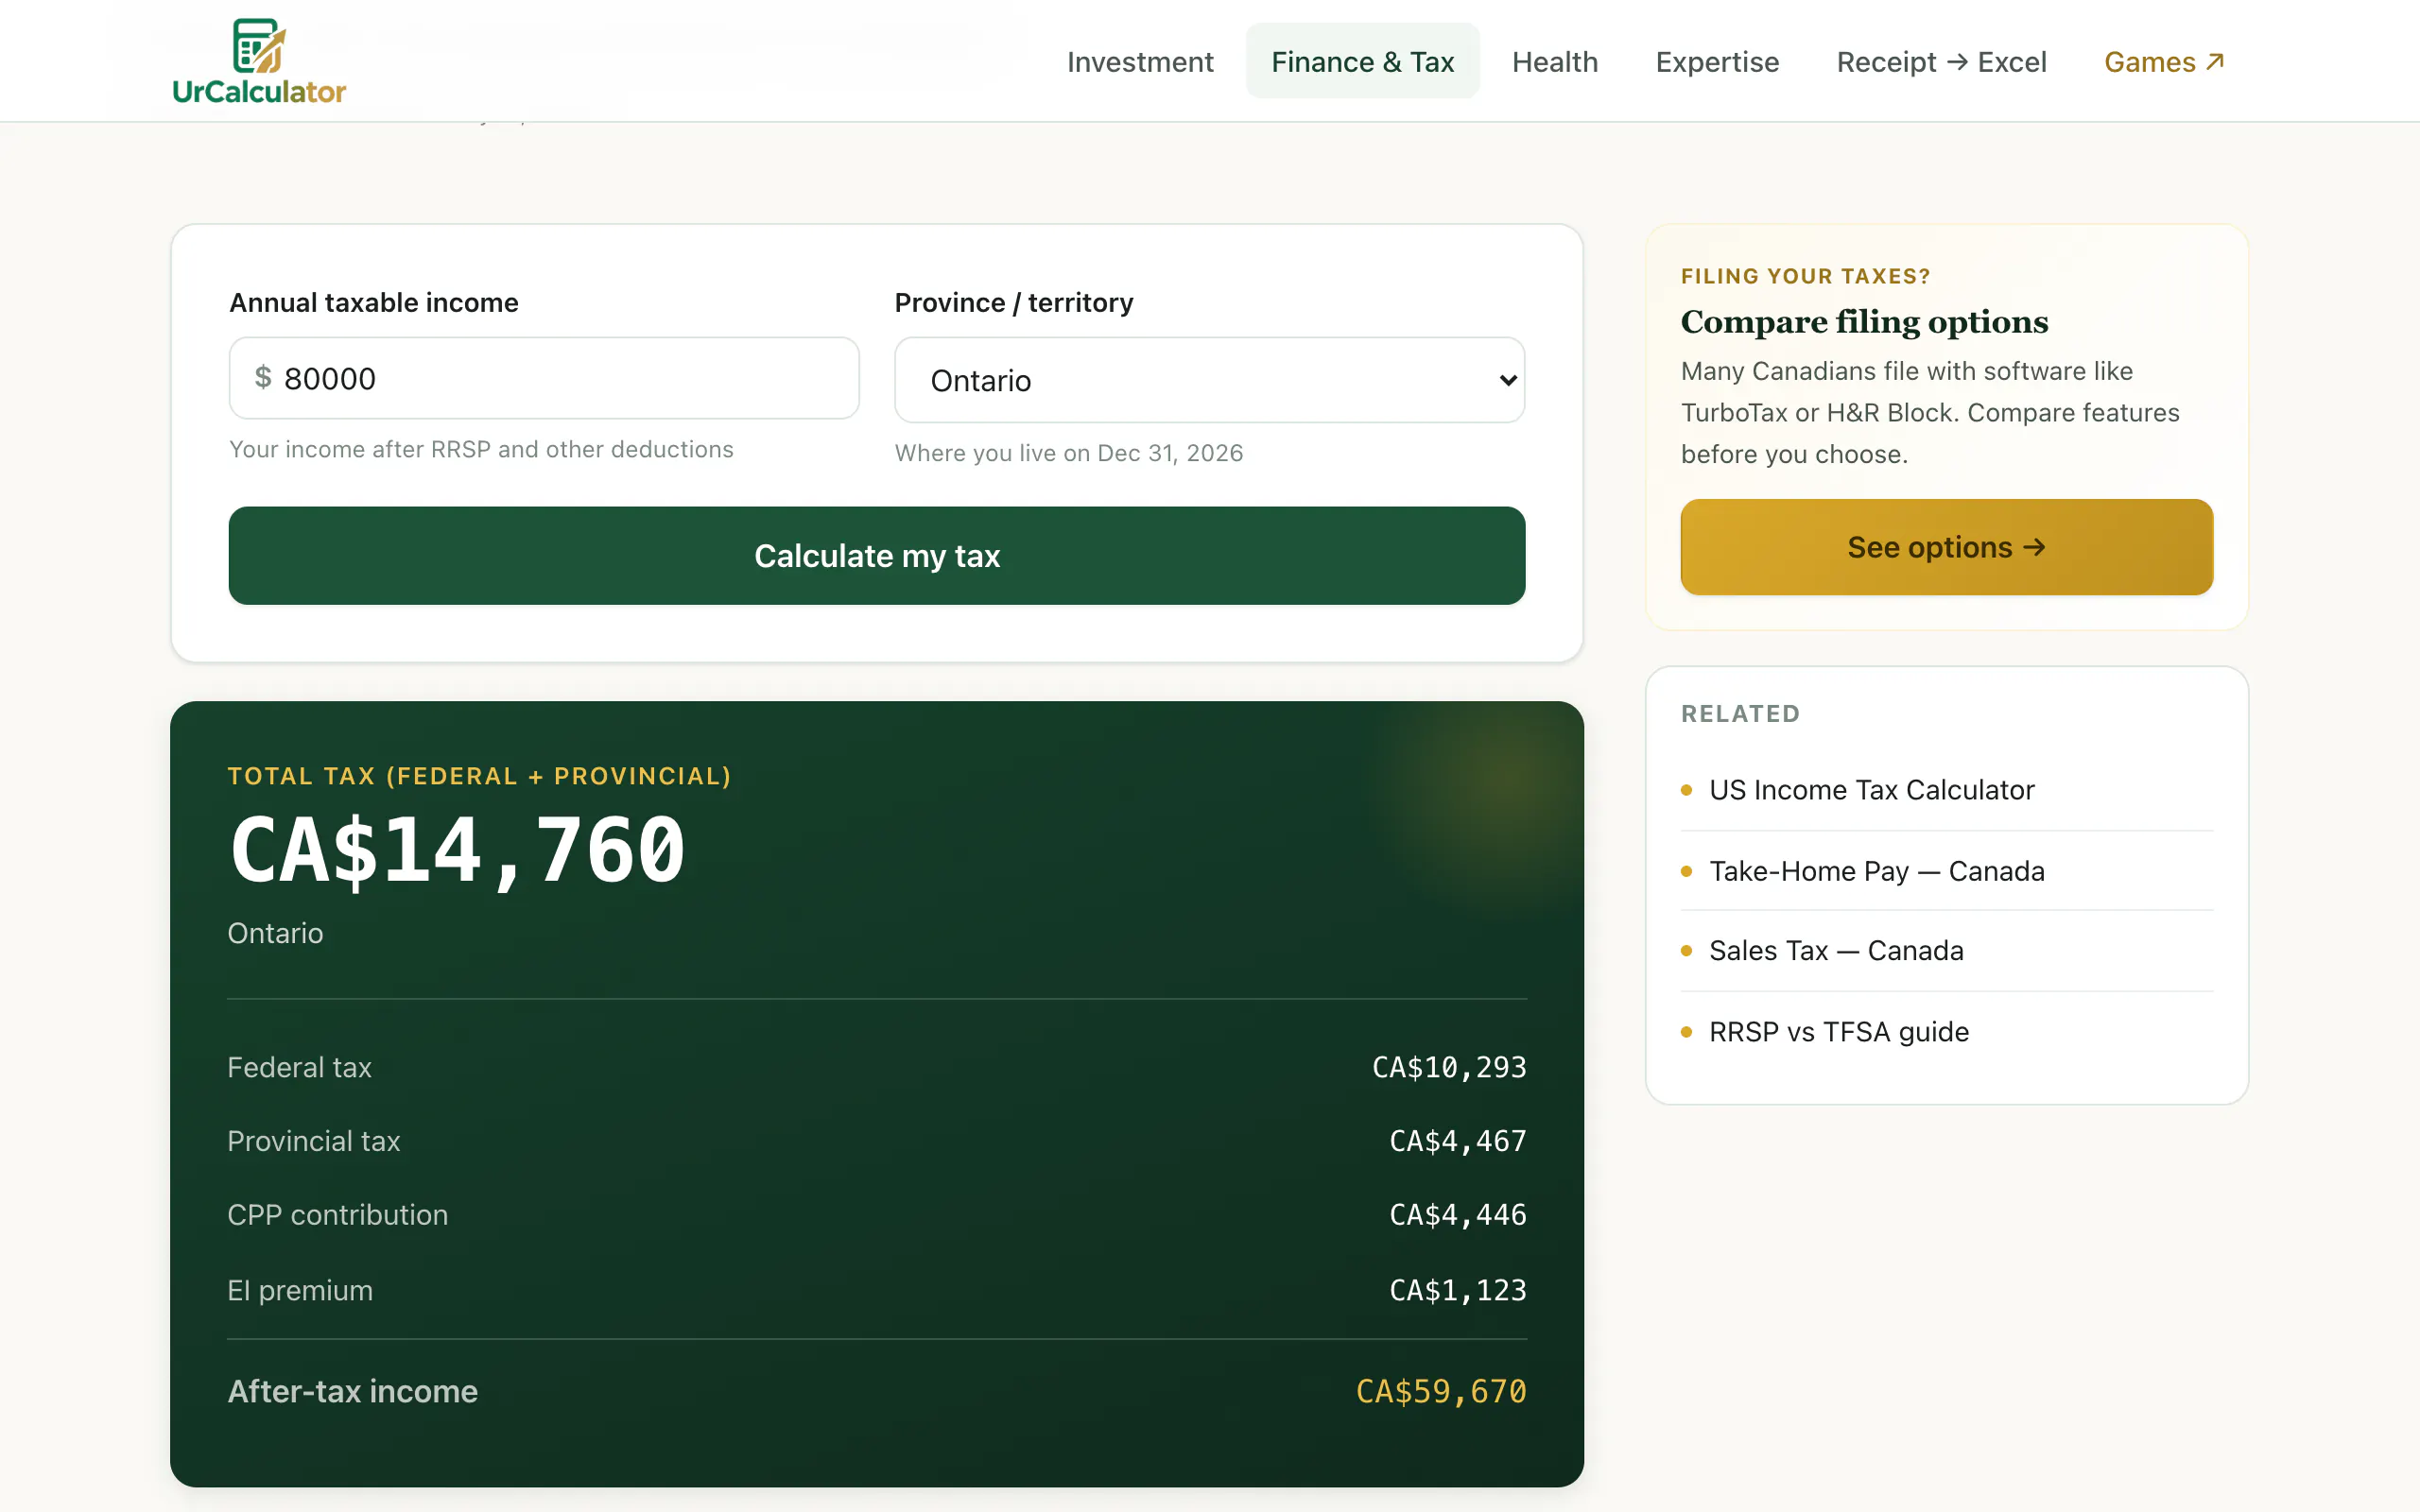Open RRSP vs TFSA guide link

[1838, 1031]
